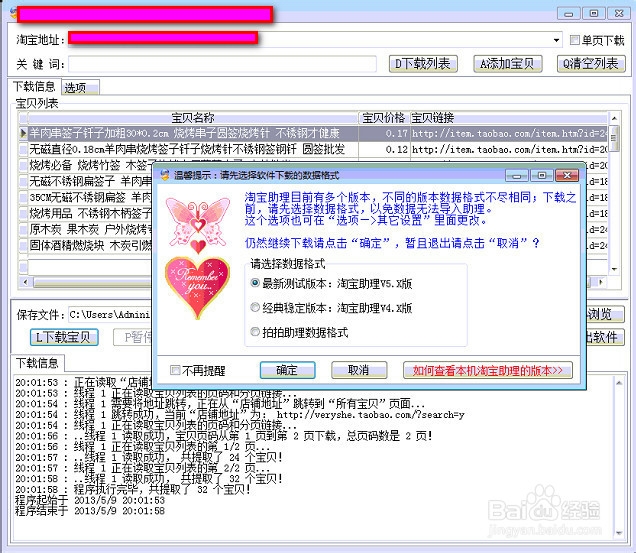
Task: Click the 宝贝名称 column header
Action: (x=193, y=118)
